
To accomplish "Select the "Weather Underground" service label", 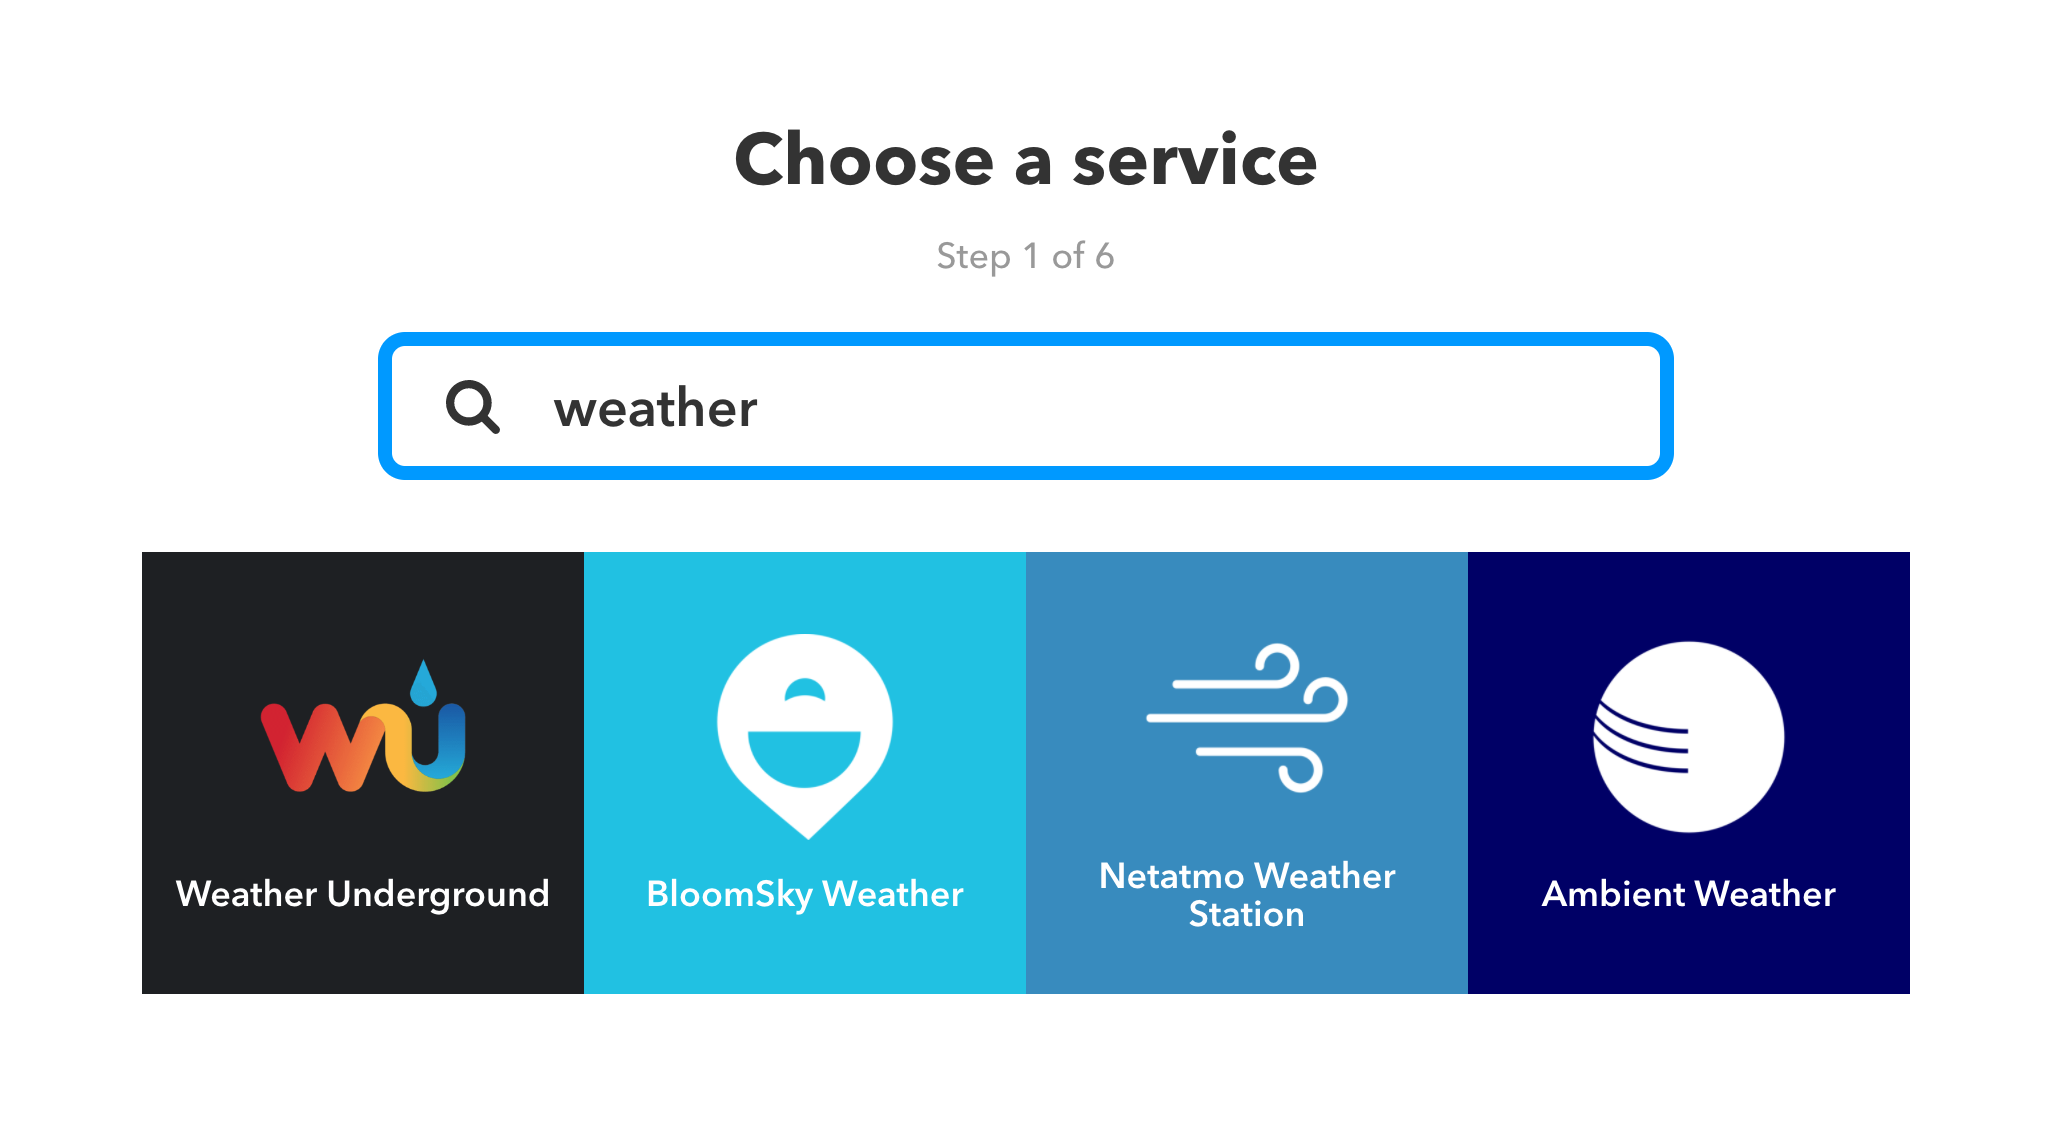I will click(362, 893).
